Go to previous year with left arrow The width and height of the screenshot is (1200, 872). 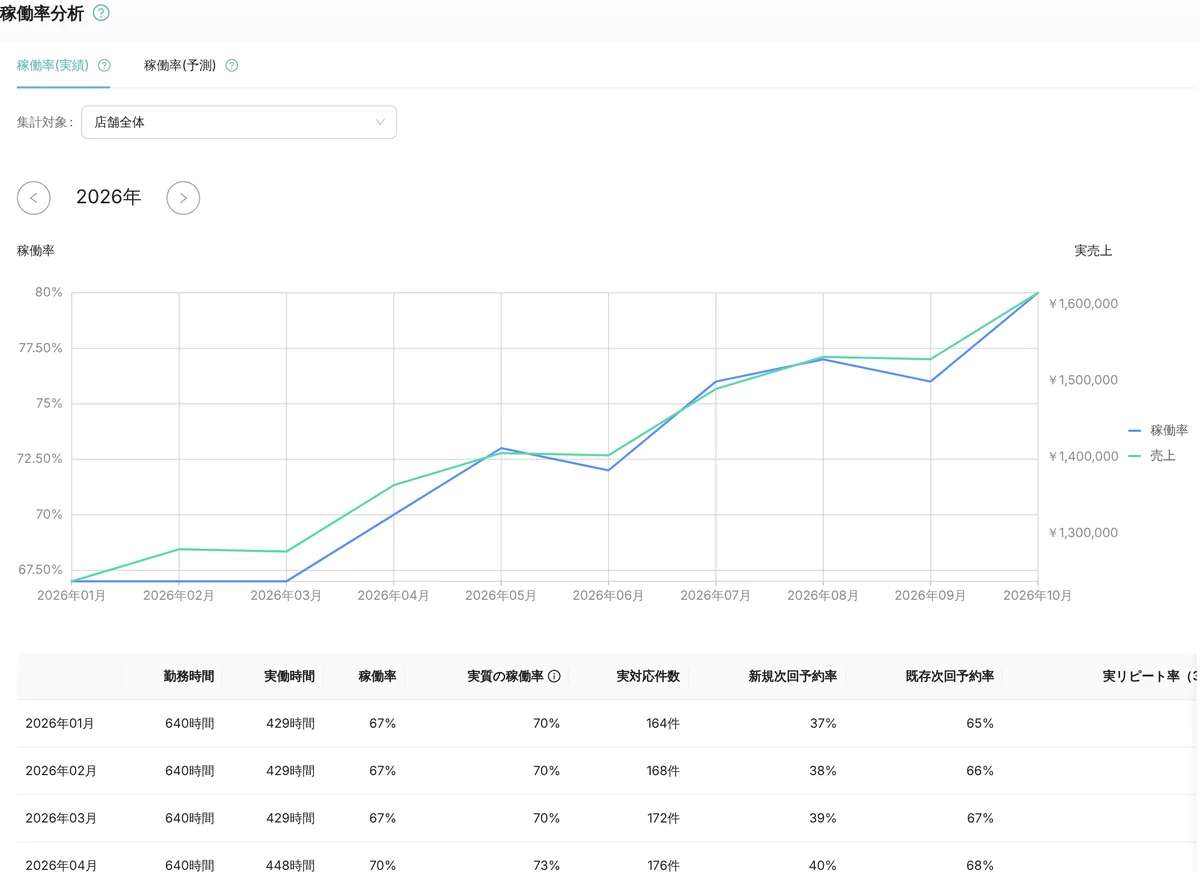coord(34,198)
